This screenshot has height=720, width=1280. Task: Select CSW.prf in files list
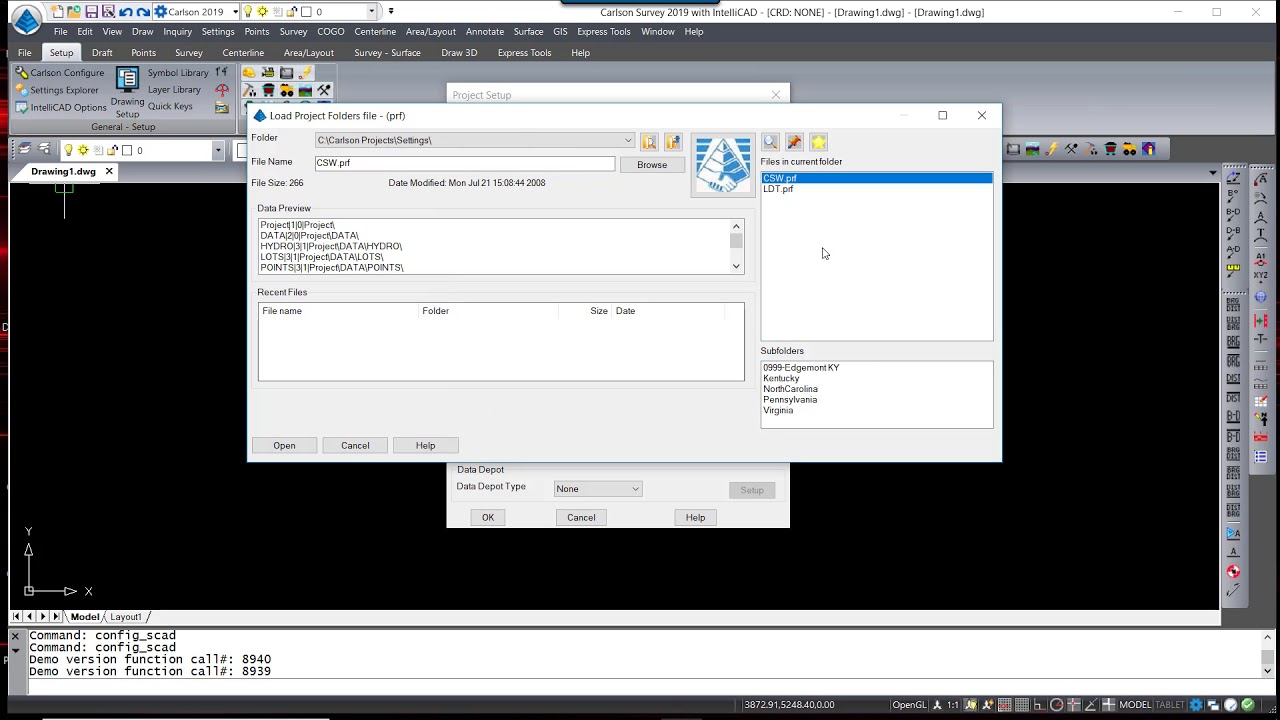click(877, 178)
